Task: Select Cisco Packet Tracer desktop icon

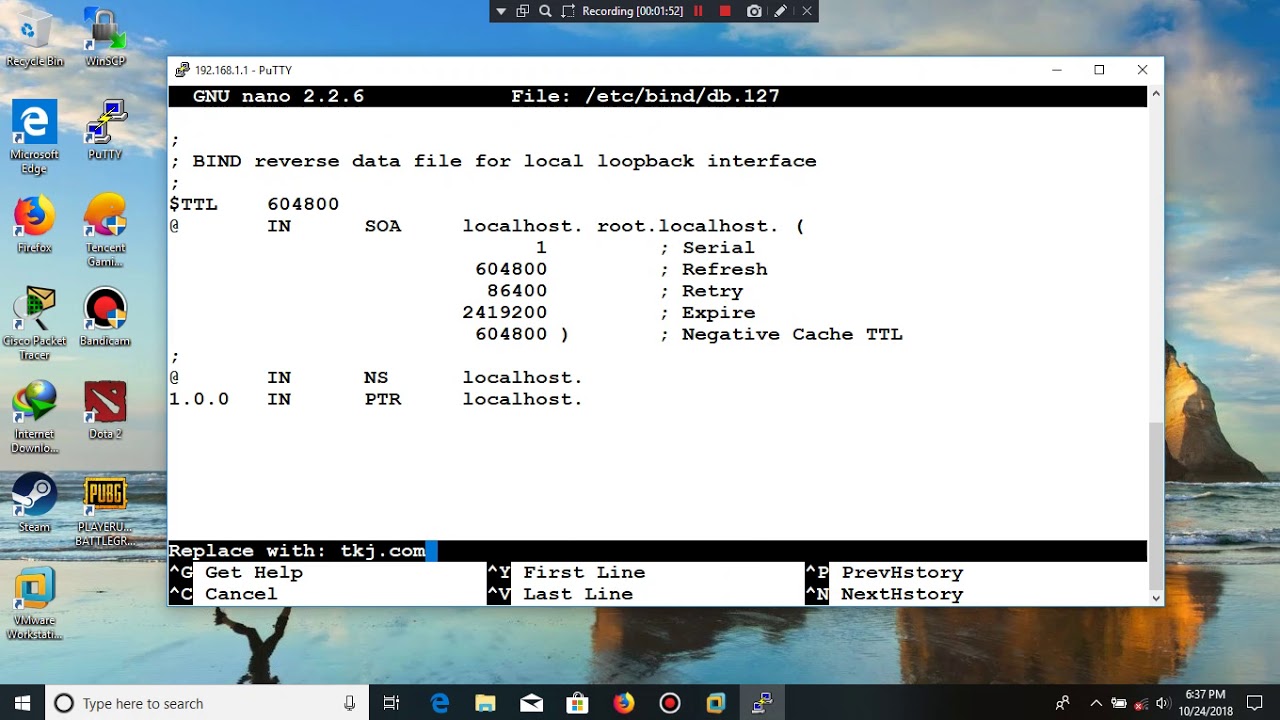Action: point(34,324)
